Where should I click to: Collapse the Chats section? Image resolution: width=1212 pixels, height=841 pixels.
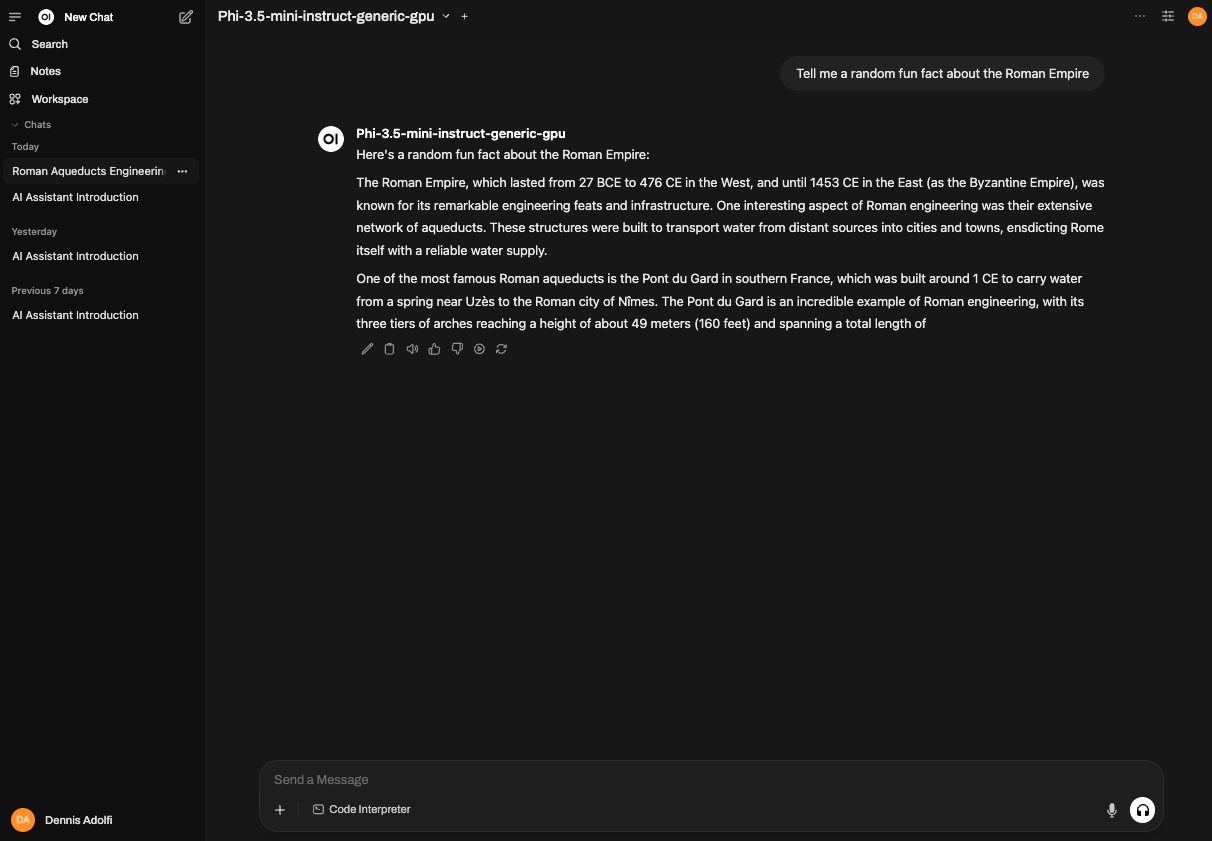click(31, 125)
